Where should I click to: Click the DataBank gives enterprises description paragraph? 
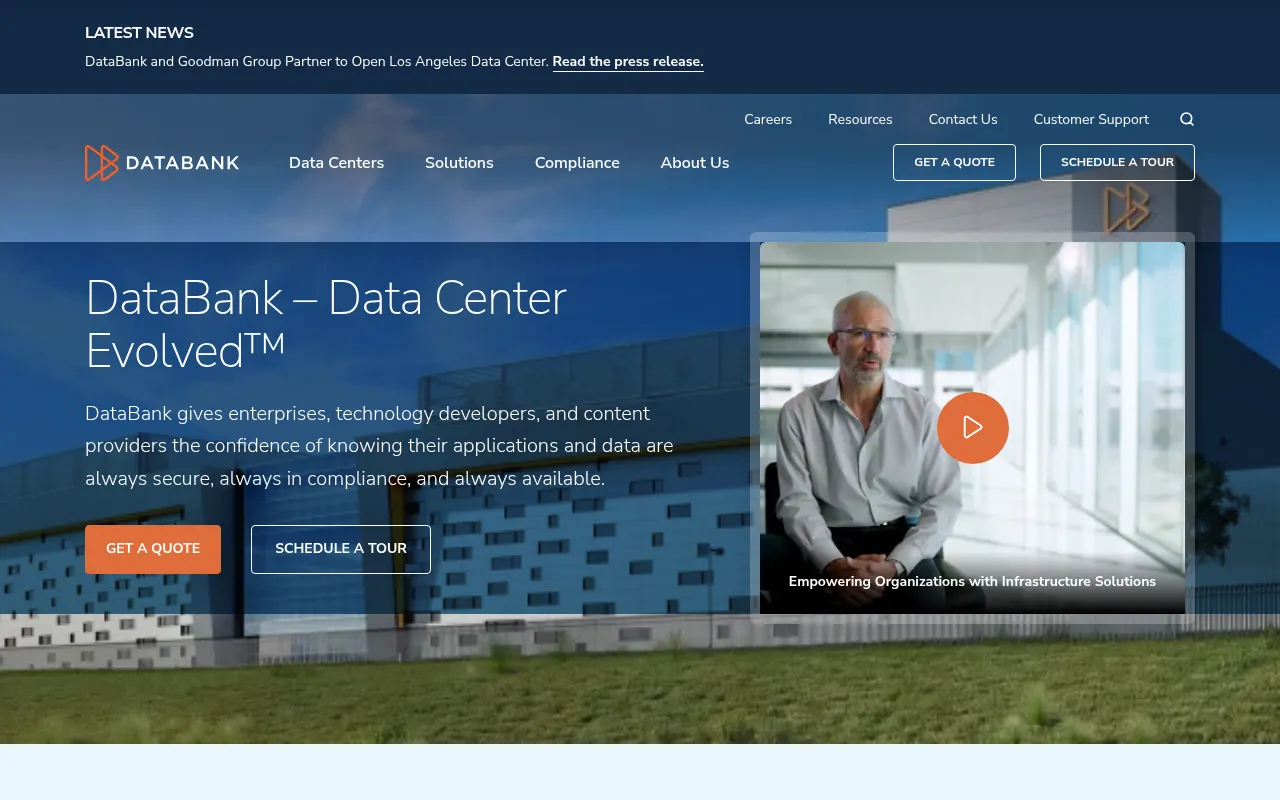pos(379,446)
